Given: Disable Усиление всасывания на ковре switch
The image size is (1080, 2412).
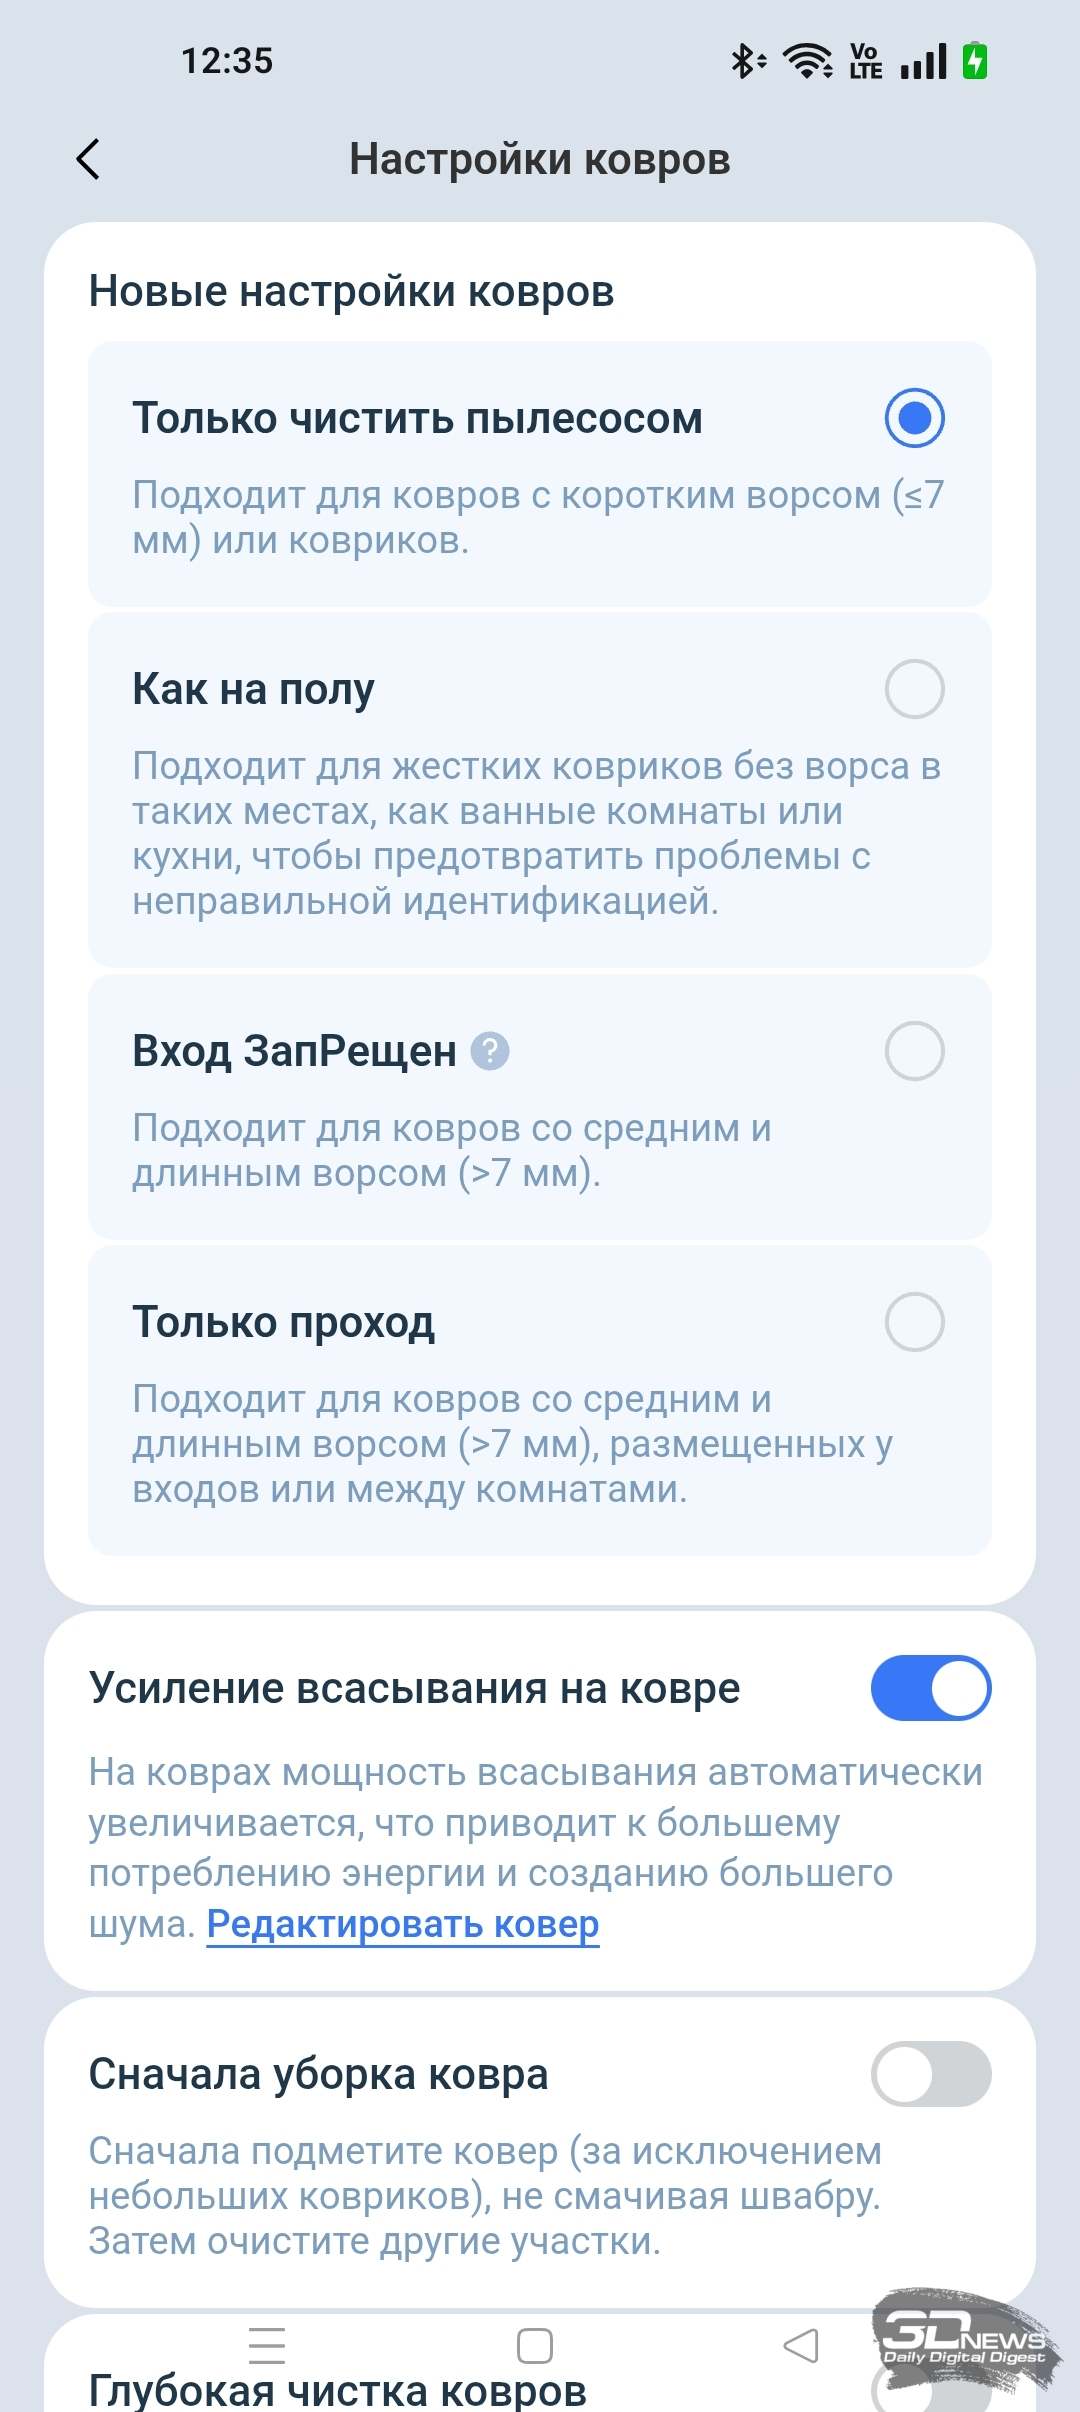Looking at the screenshot, I should tap(930, 1688).
